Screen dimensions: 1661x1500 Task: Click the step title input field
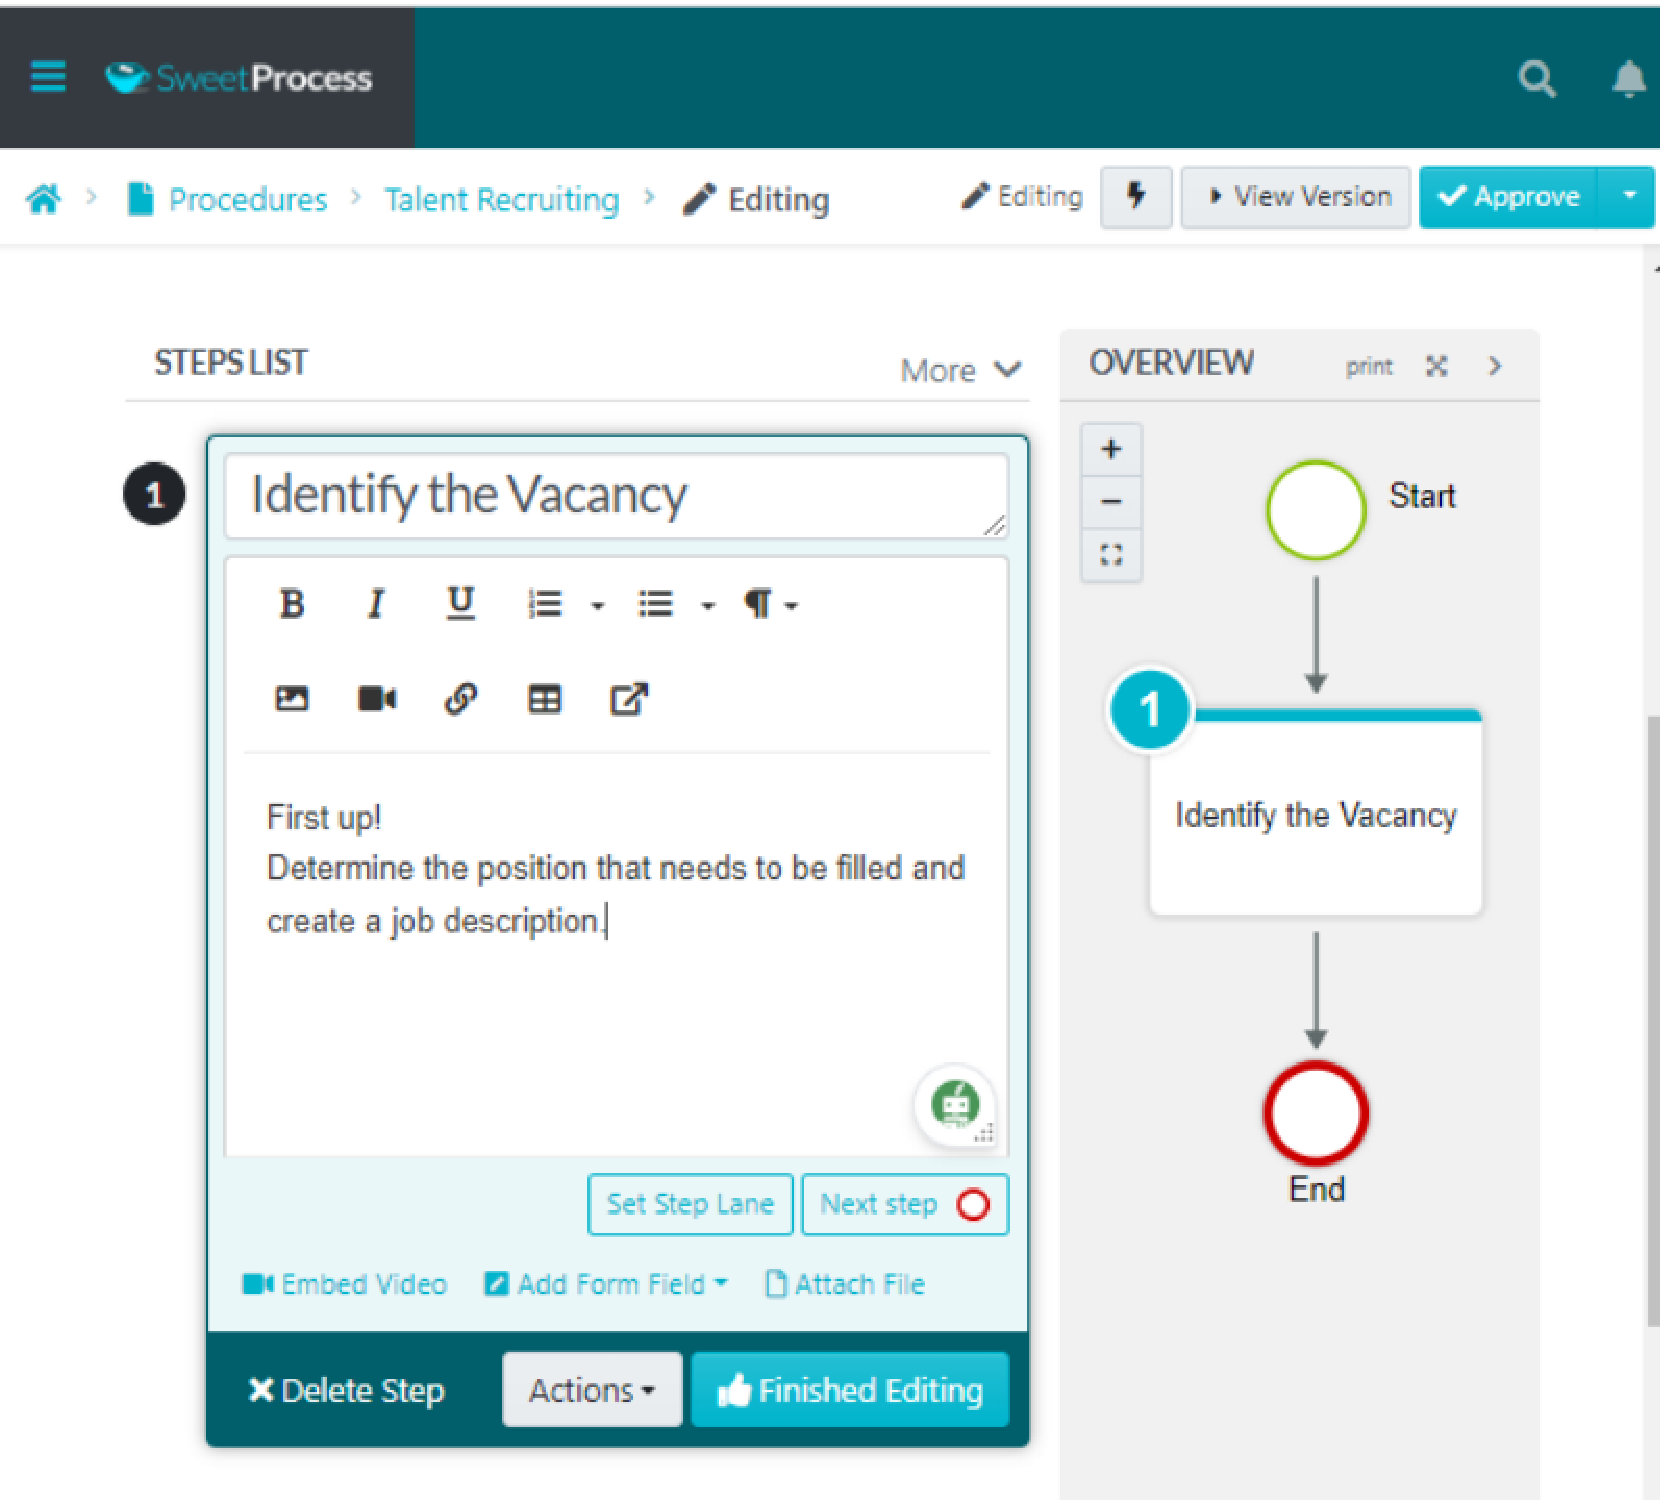[615, 496]
